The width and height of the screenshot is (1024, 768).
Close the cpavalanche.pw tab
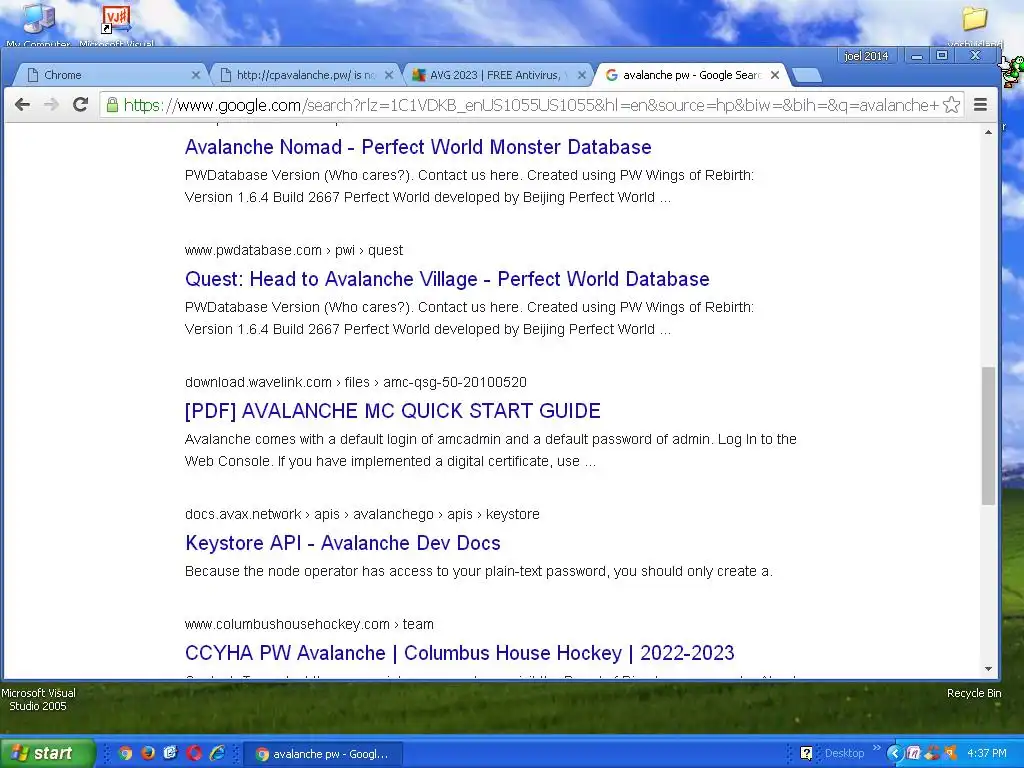click(389, 75)
